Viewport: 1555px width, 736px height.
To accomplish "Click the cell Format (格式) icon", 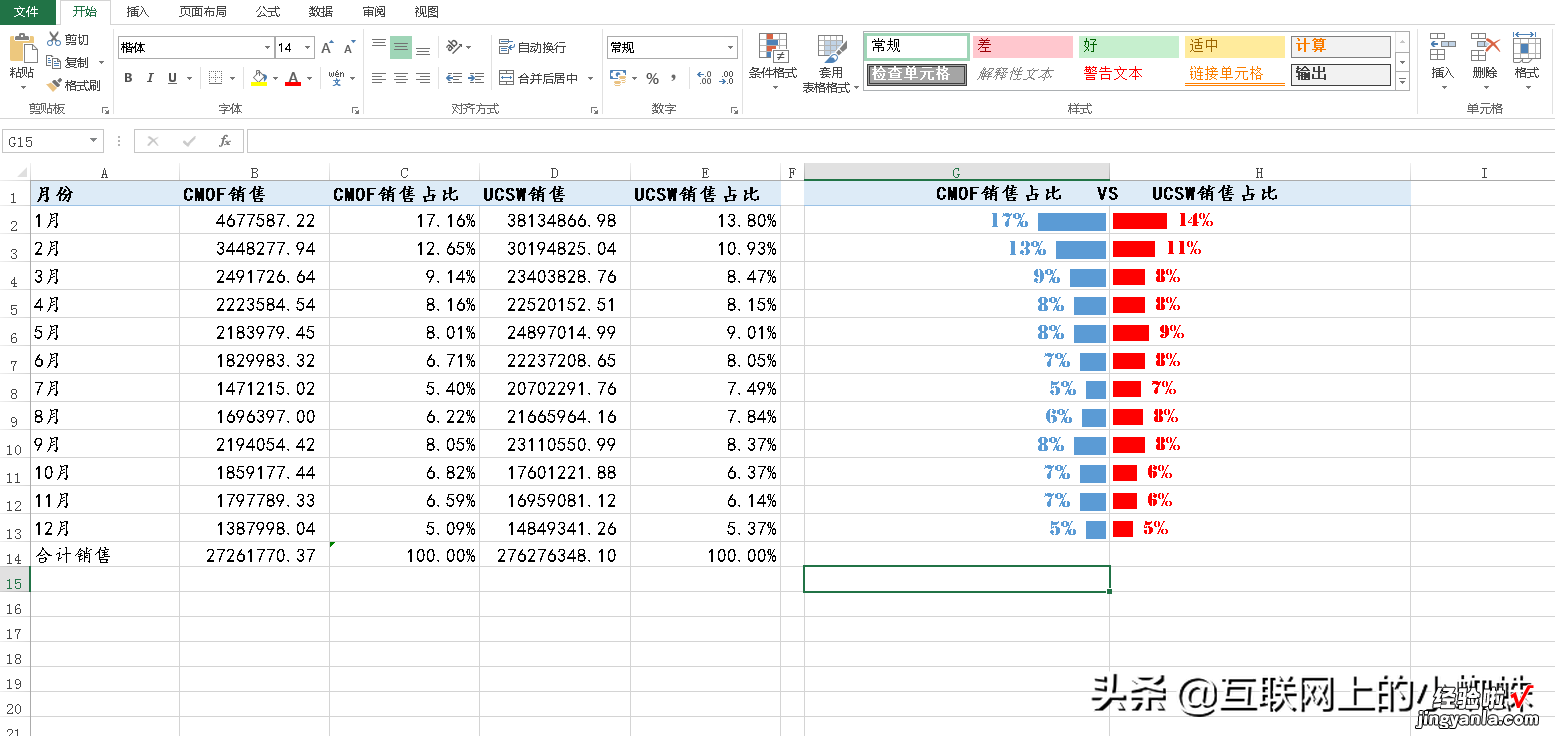I will pyautogui.click(x=1526, y=47).
